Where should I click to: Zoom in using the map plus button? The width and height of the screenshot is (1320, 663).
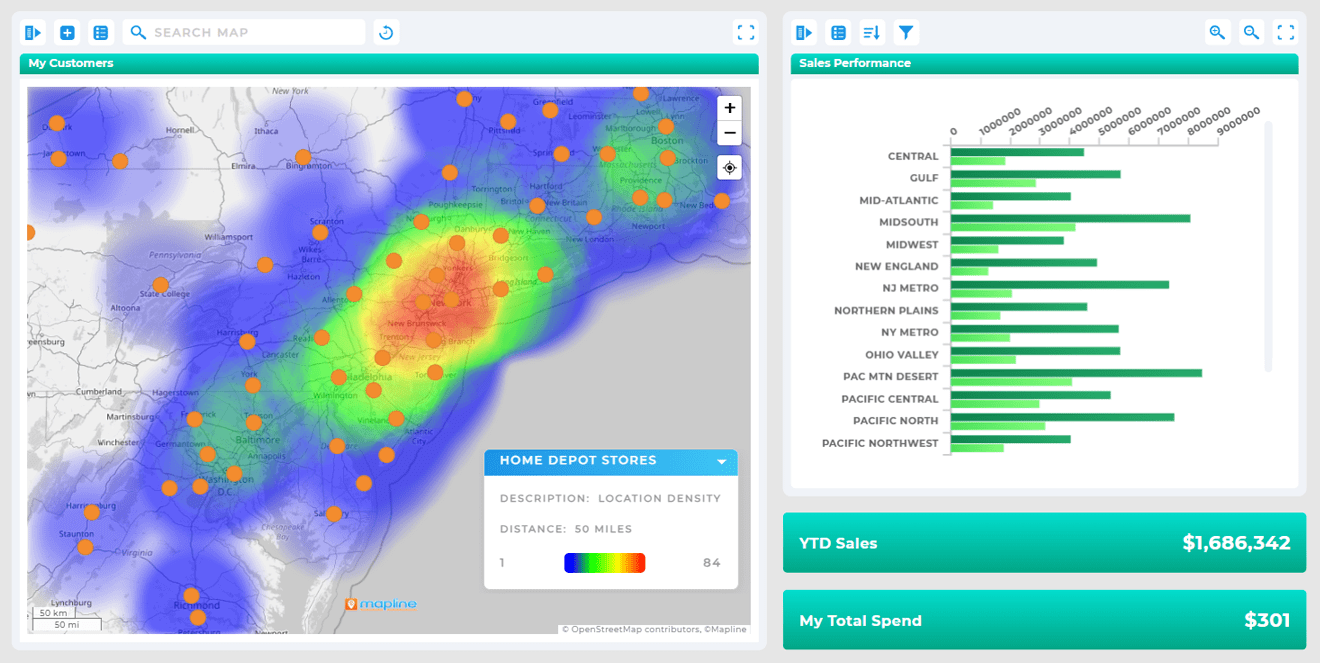coord(729,107)
